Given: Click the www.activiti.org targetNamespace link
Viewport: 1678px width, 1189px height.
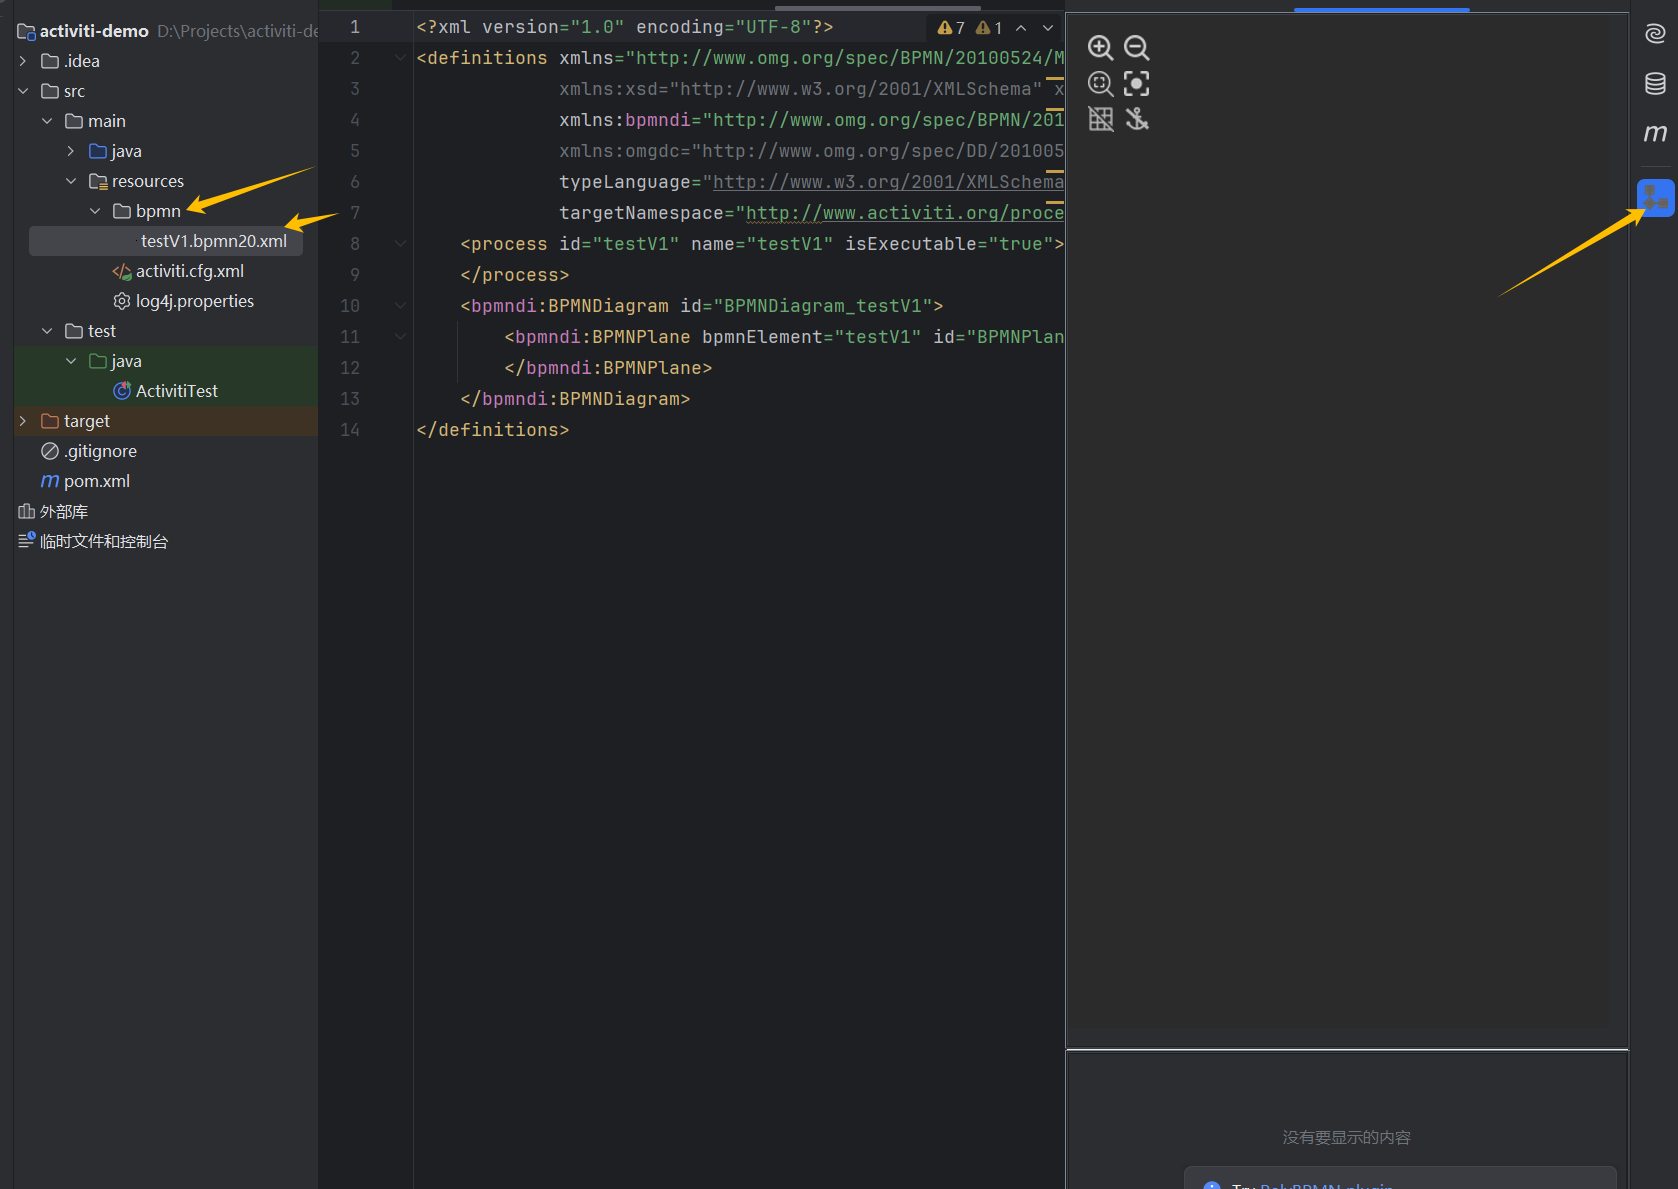Looking at the screenshot, I should (x=905, y=213).
